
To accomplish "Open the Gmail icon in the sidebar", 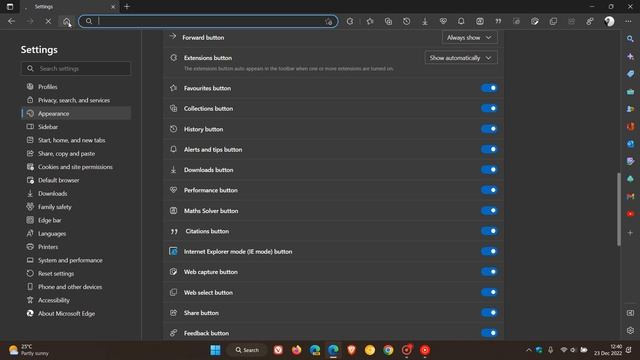I will coord(630,196).
